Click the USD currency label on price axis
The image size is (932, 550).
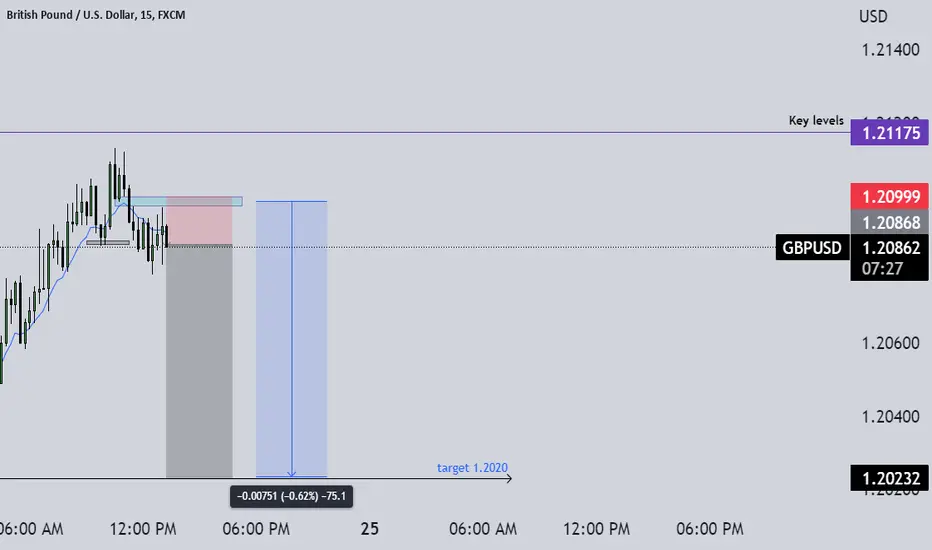[873, 17]
